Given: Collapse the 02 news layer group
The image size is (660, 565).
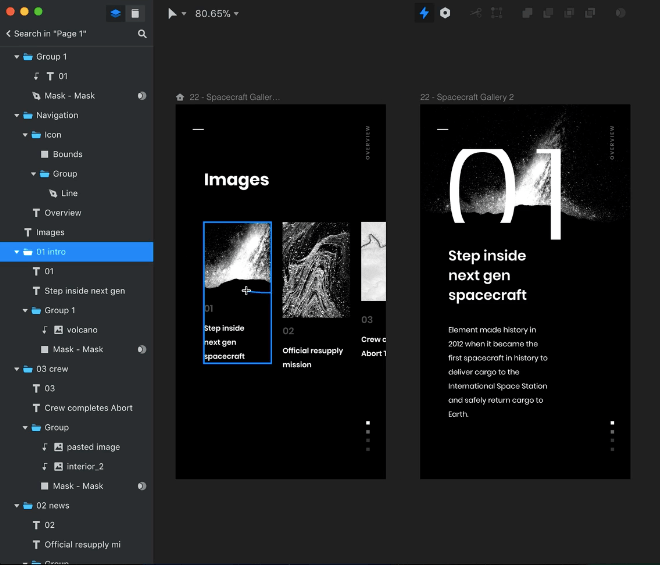Looking at the screenshot, I should click(17, 506).
